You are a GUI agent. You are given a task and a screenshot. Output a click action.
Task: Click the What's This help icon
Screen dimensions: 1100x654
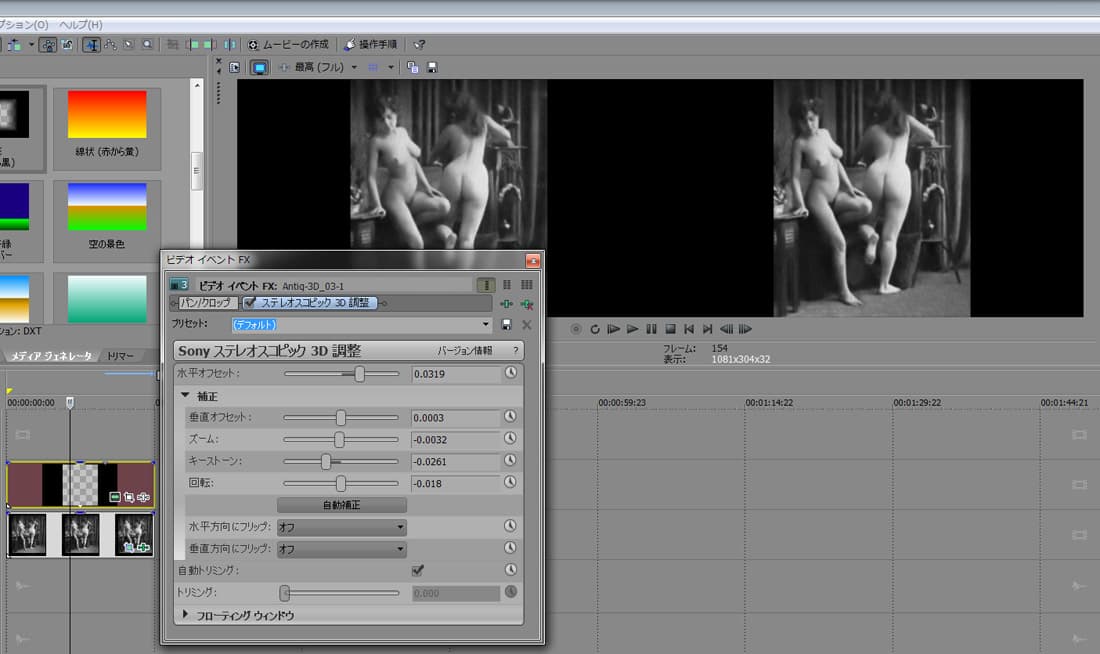[x=419, y=44]
